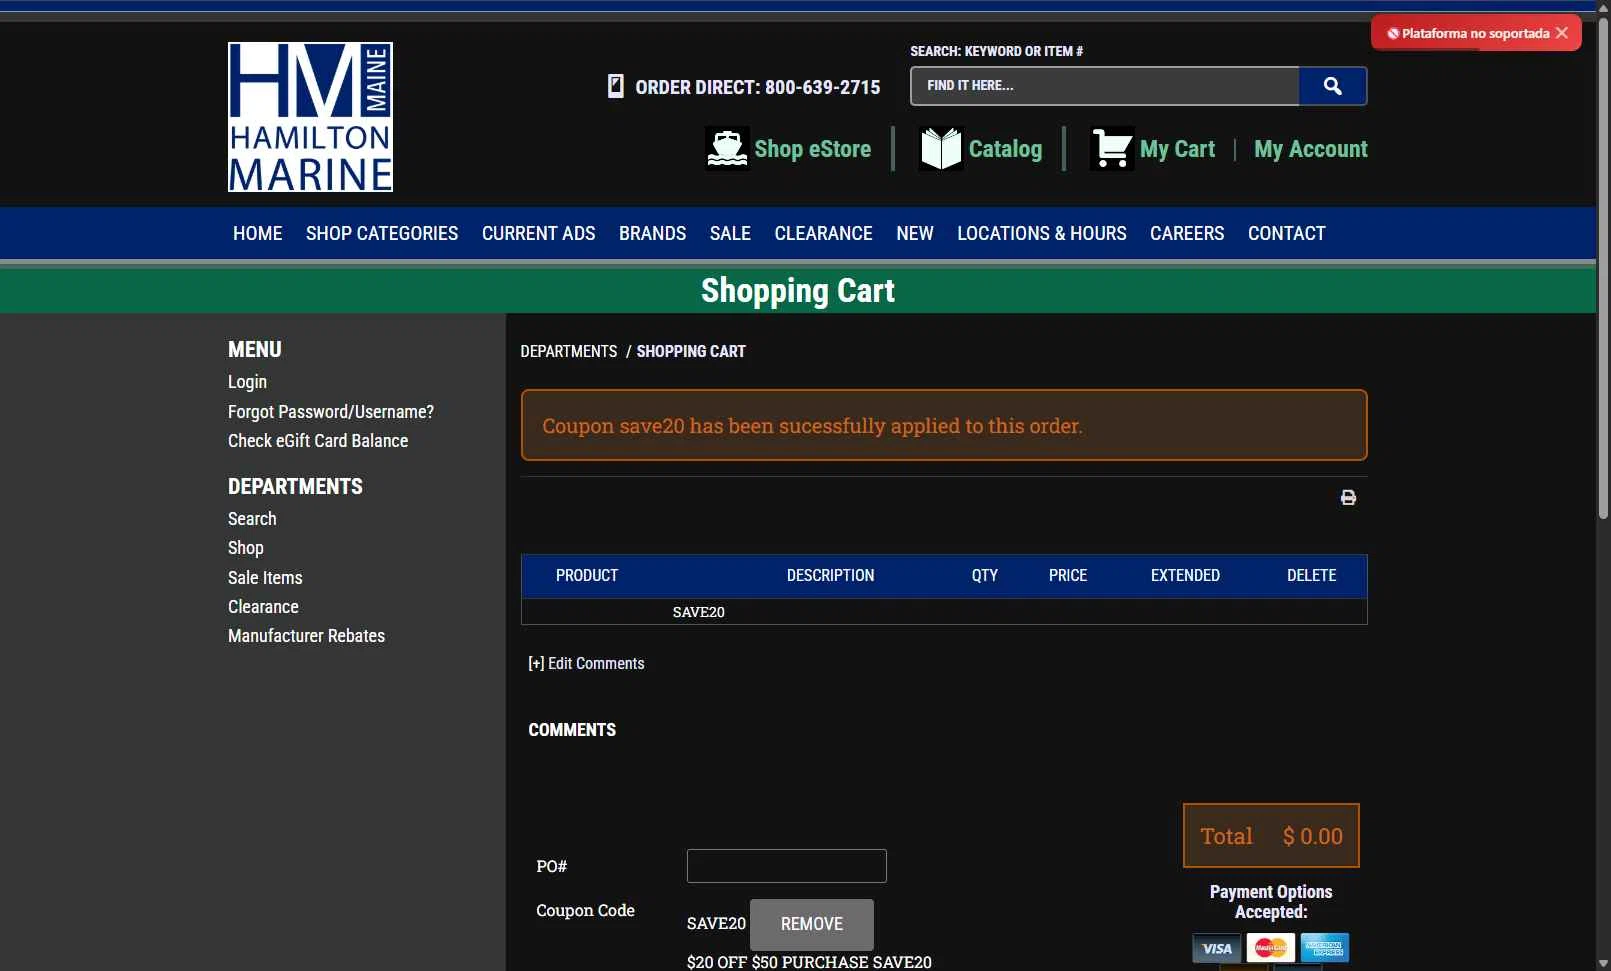
Task: Click the SHOPPING CART breadcrumb
Action: pos(691,351)
